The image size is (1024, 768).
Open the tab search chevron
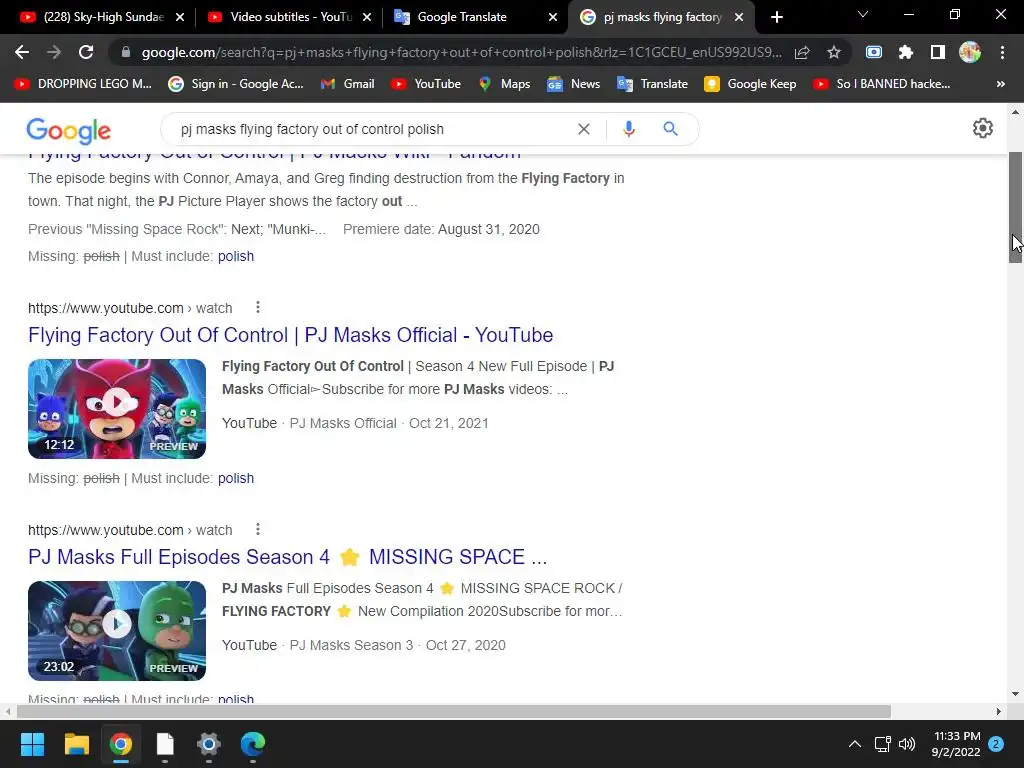click(x=863, y=14)
